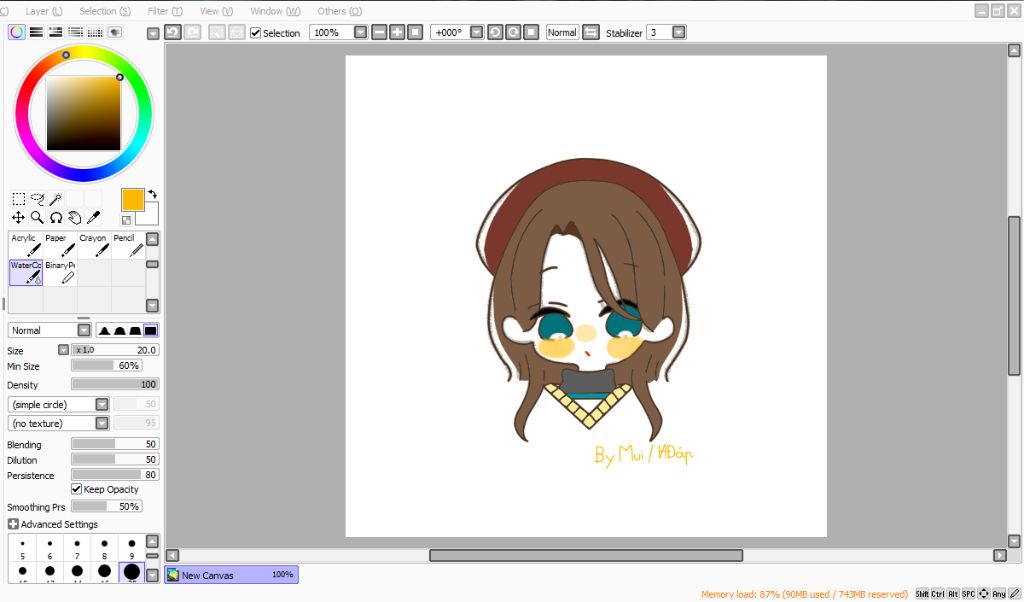This screenshot has height=602, width=1024.
Task: Click the Normal view mode button
Action: [562, 32]
